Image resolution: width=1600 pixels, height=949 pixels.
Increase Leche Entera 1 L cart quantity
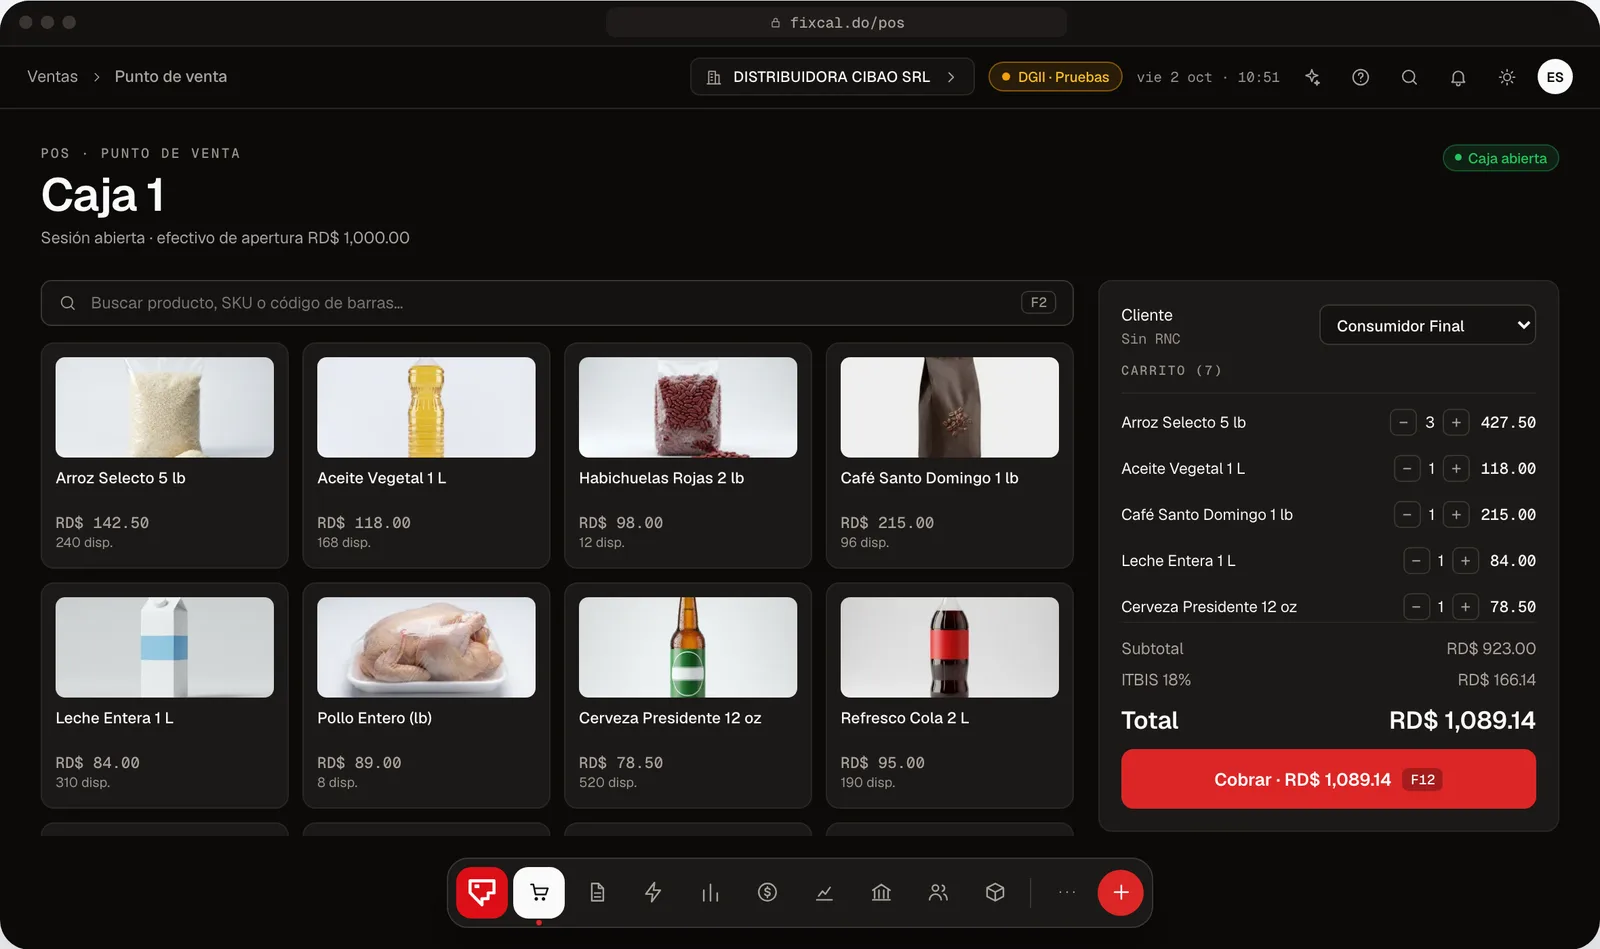point(1465,561)
